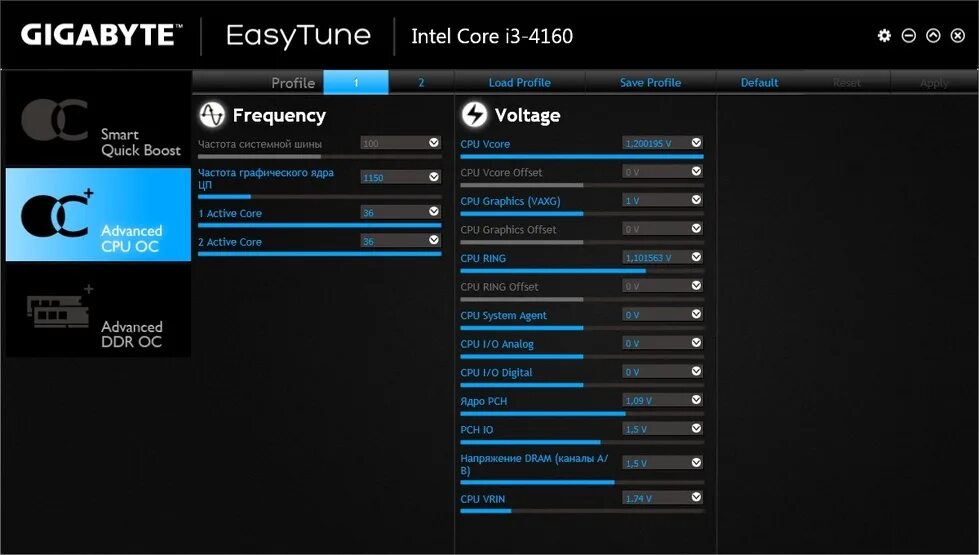Click the 2 Active Core slider bar
Image resolution: width=979 pixels, height=555 pixels.
(x=320, y=254)
